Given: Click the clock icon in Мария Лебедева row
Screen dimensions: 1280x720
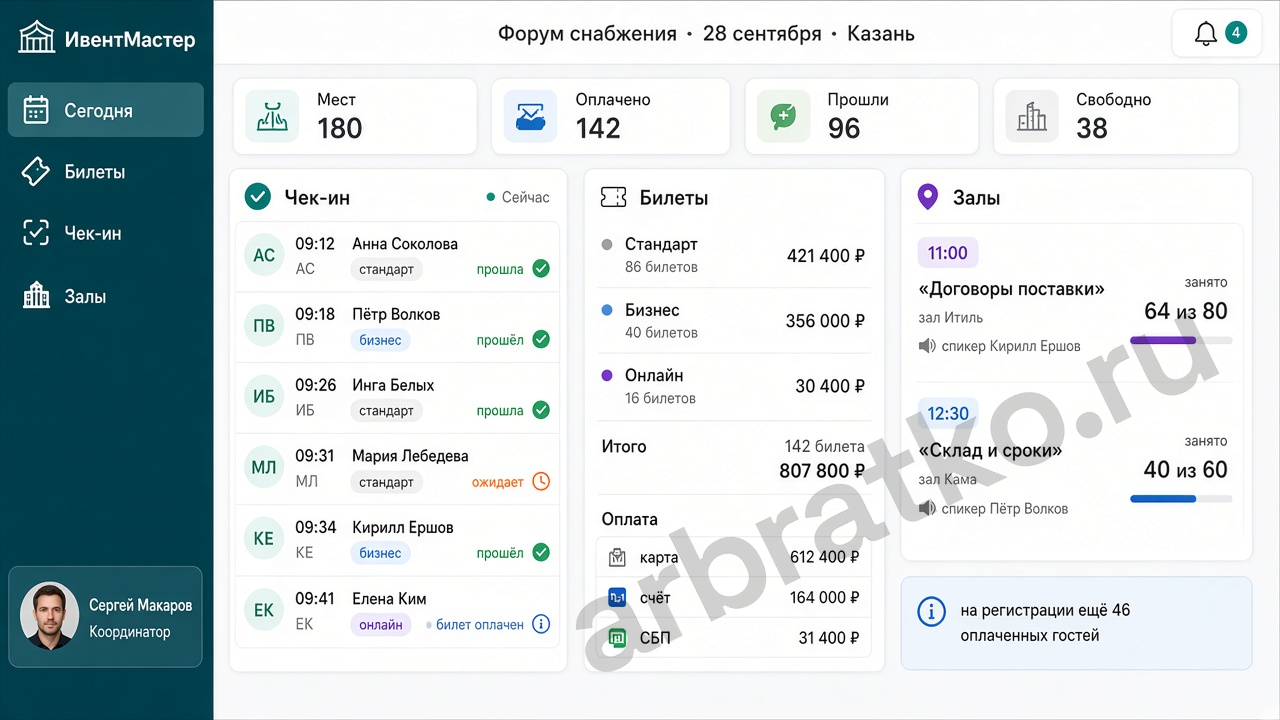Looking at the screenshot, I should [541, 481].
